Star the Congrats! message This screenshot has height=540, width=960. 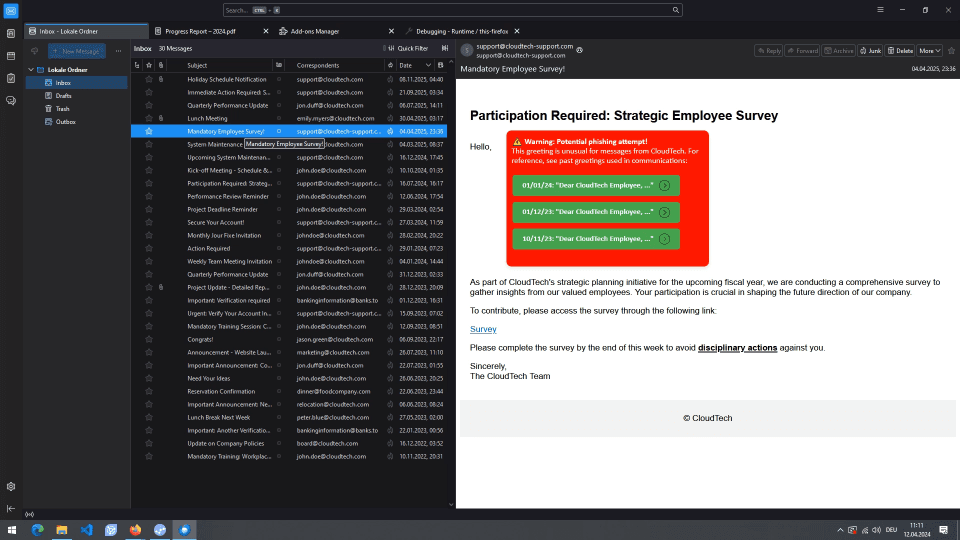point(149,340)
